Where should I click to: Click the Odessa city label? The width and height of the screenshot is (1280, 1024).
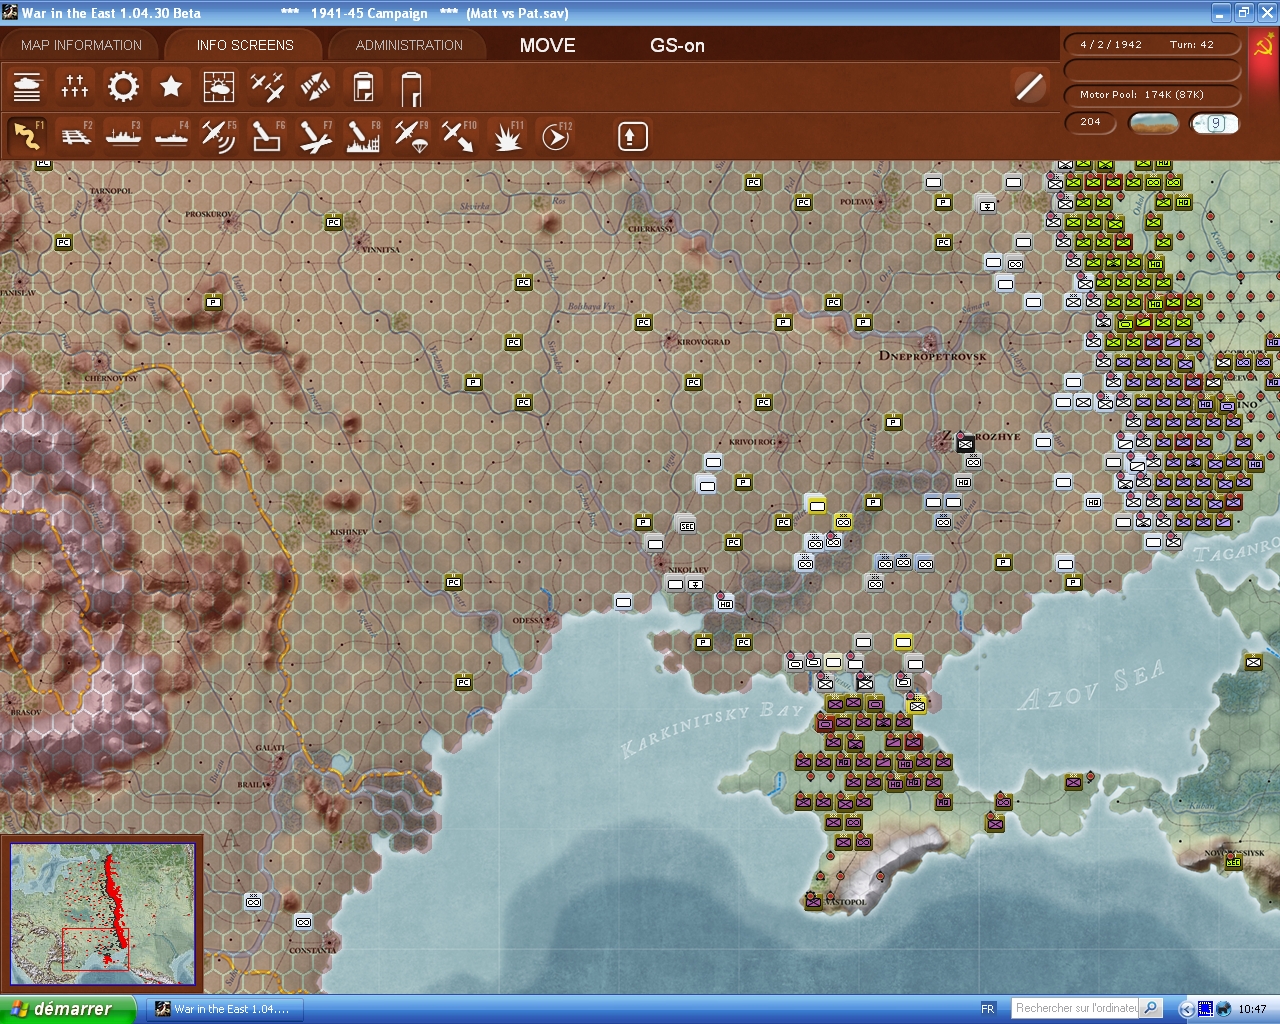pyautogui.click(x=528, y=621)
